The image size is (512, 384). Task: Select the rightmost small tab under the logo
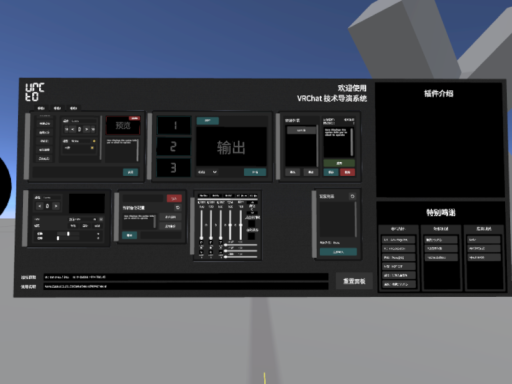(x=73, y=108)
